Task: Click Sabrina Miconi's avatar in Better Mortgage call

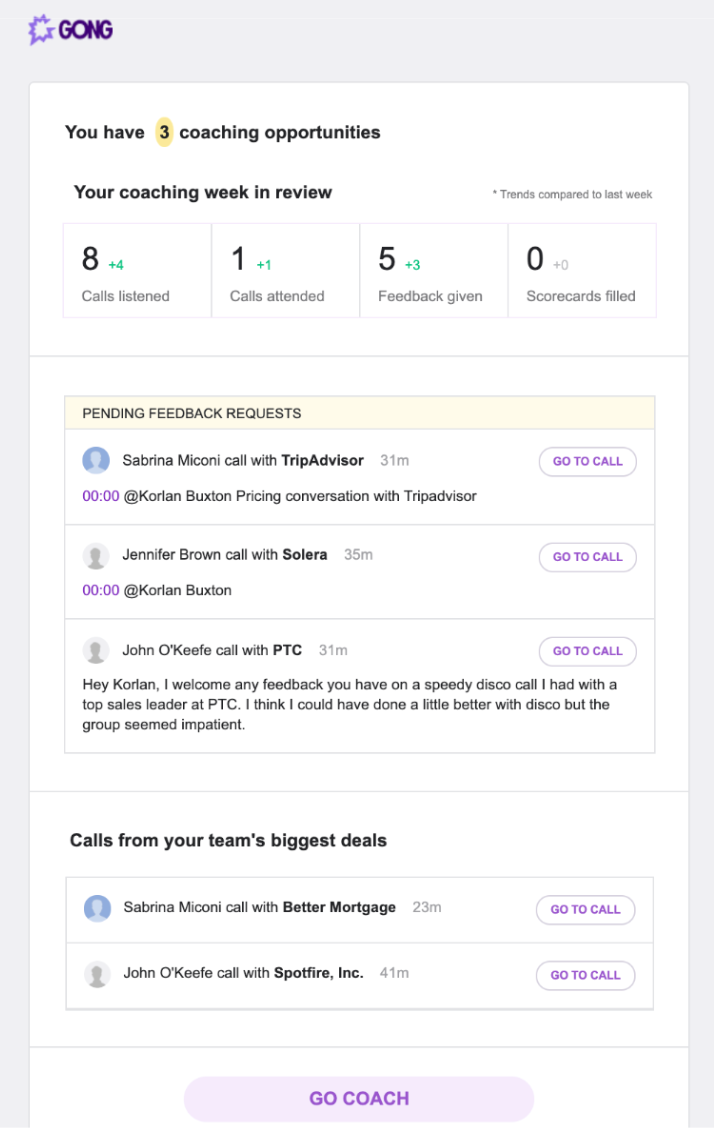Action: tap(97, 908)
